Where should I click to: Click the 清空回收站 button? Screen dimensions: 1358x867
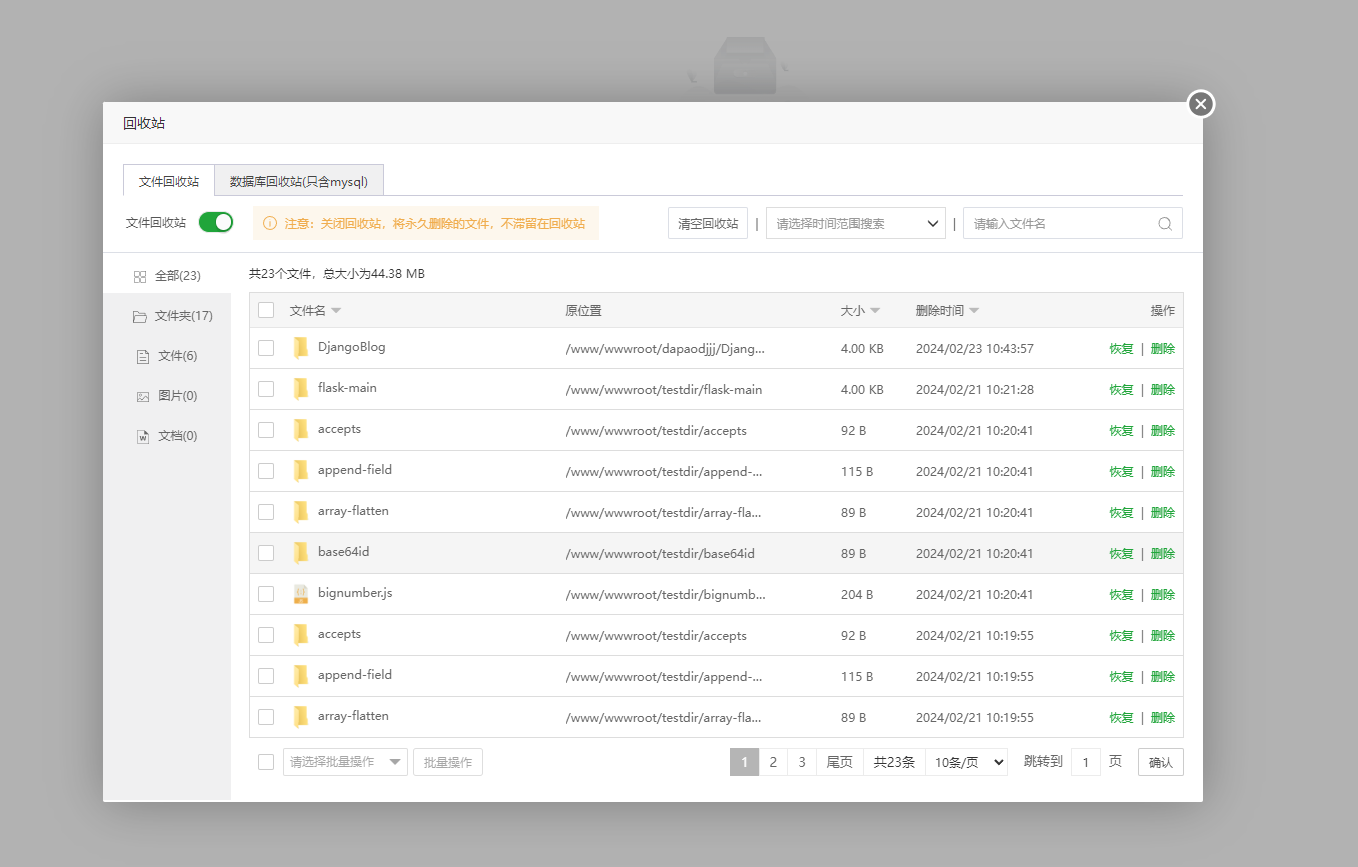point(708,223)
